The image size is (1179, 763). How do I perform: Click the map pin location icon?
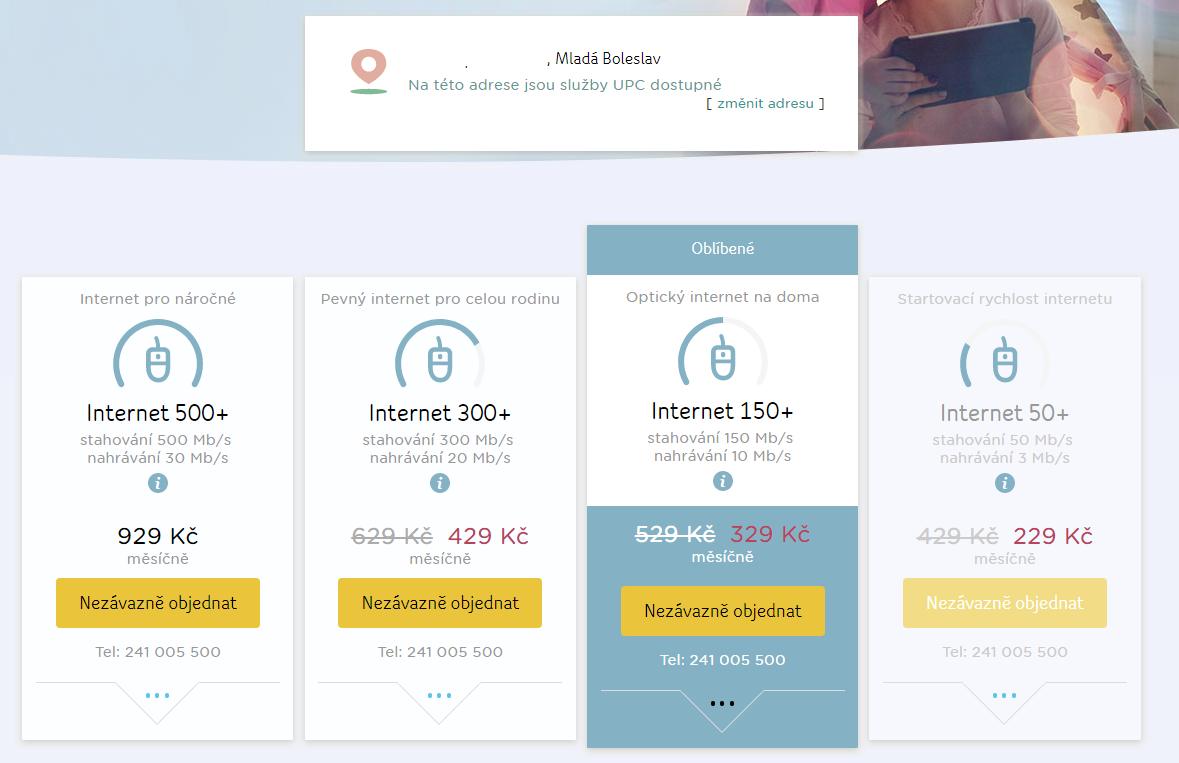368,71
